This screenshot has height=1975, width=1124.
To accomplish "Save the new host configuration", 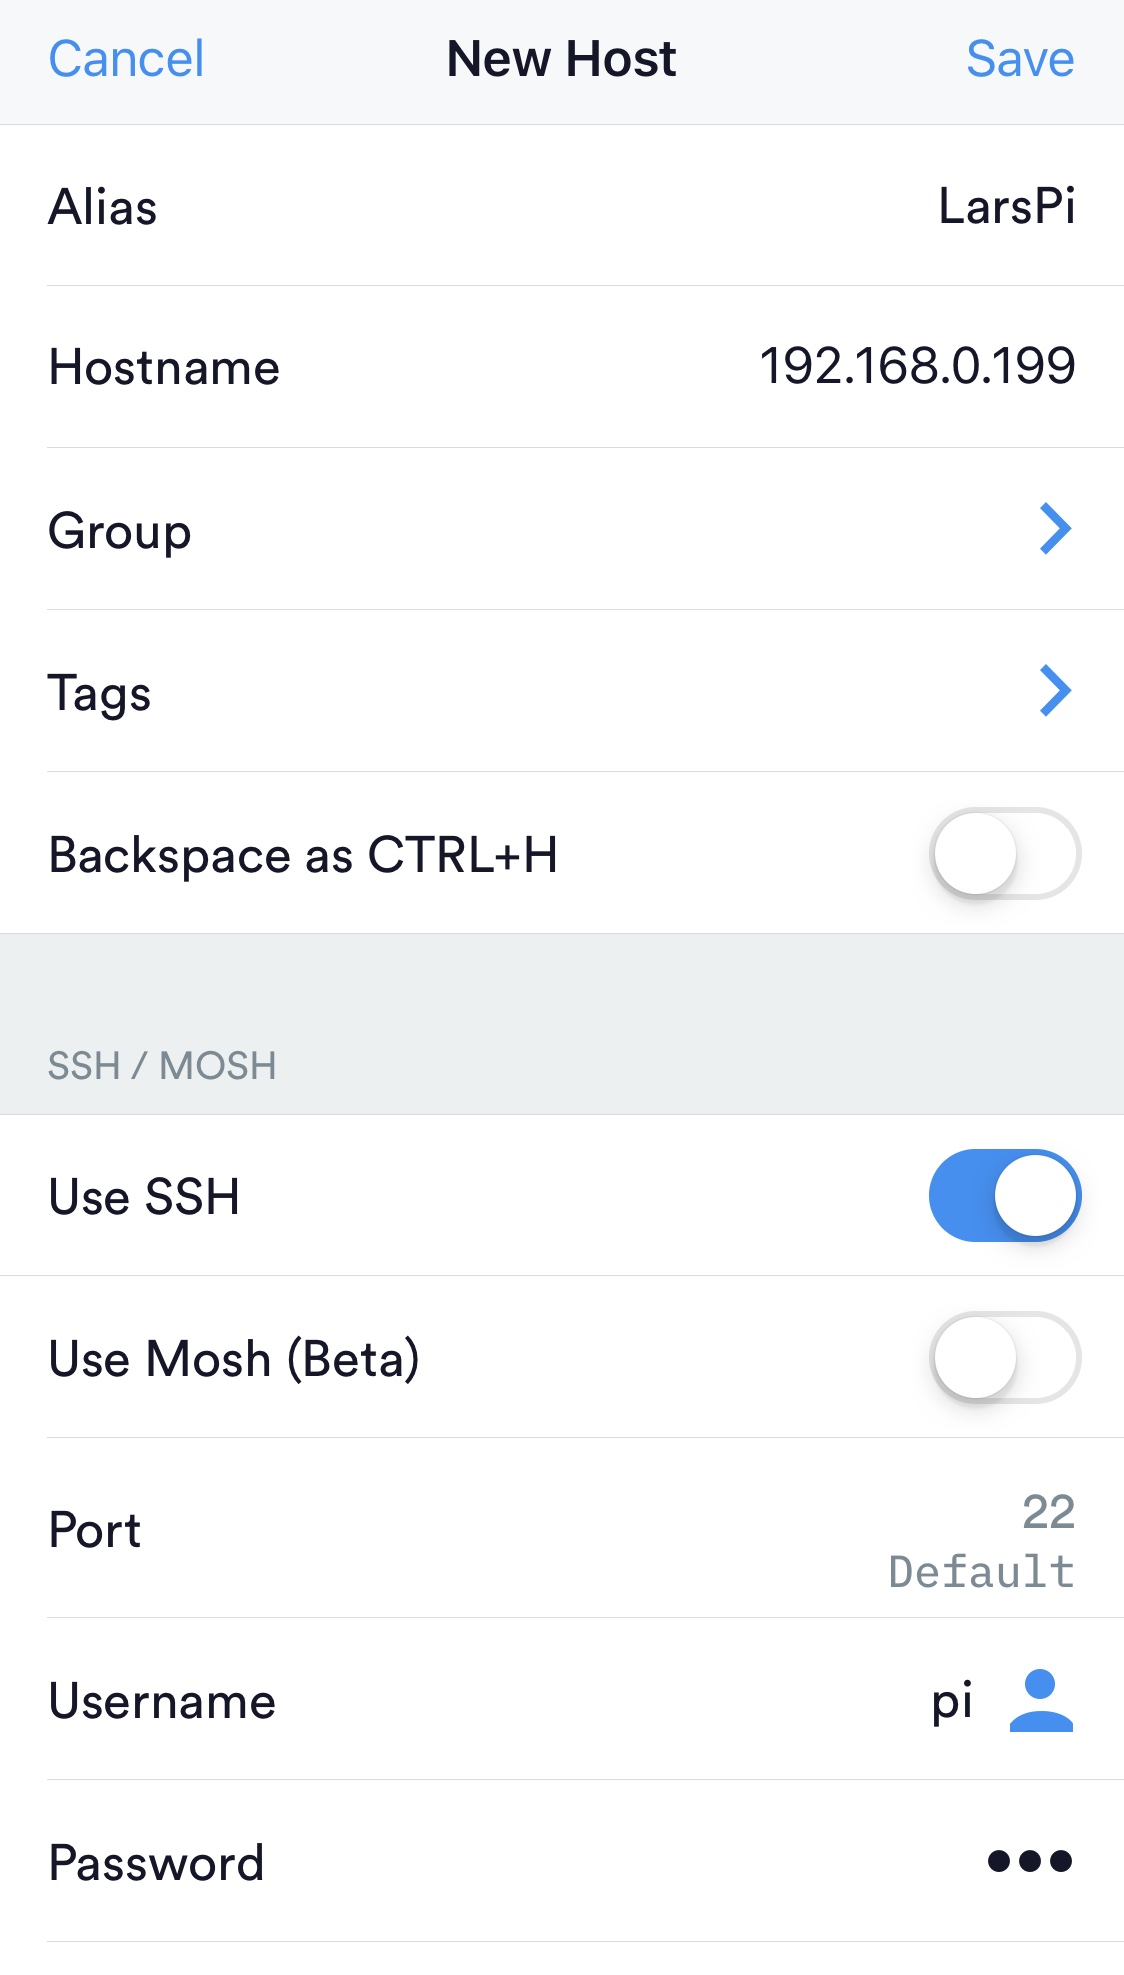I will [1019, 59].
